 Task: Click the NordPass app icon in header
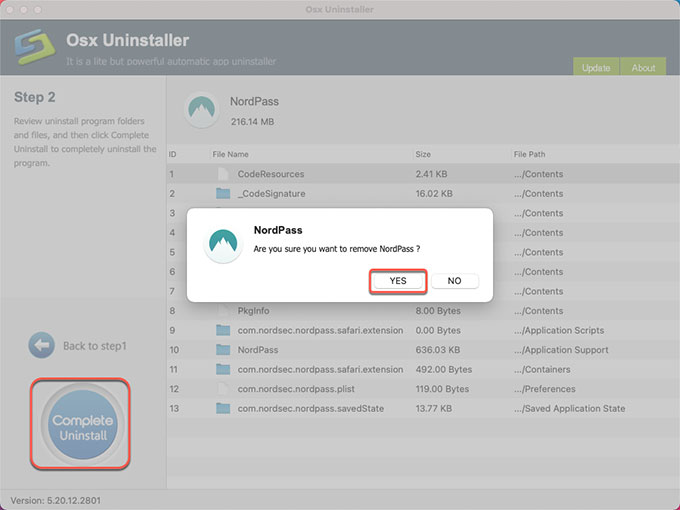(x=203, y=112)
